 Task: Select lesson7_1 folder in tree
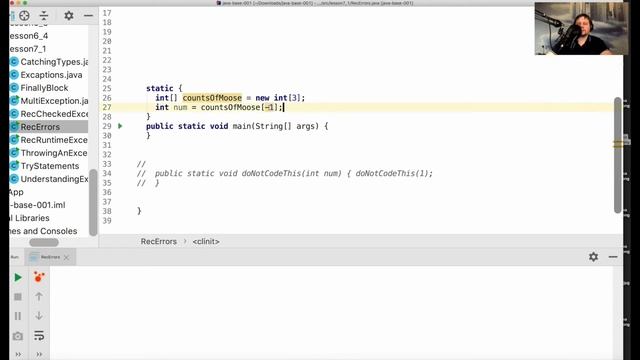click(x=28, y=49)
